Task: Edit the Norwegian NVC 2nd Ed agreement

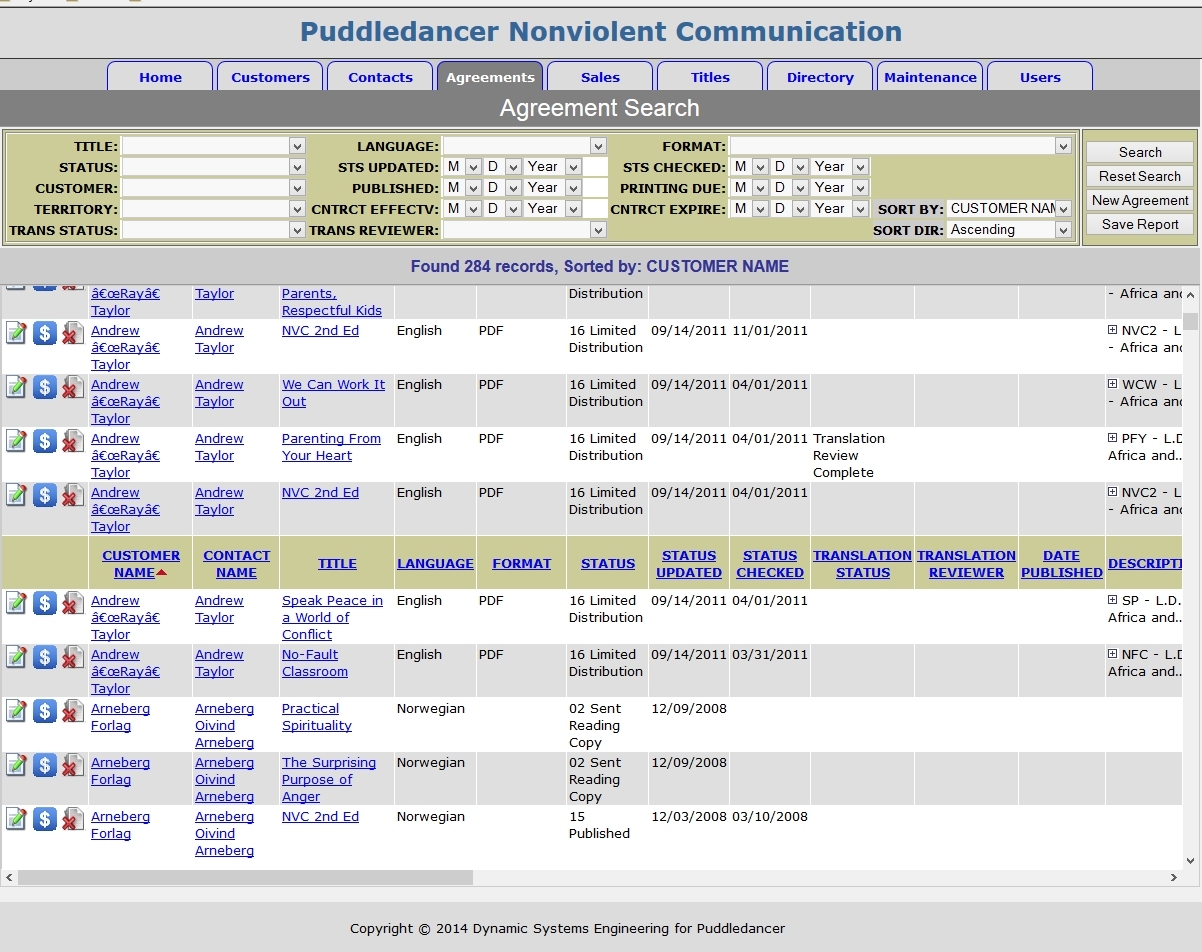Action: 16,819
